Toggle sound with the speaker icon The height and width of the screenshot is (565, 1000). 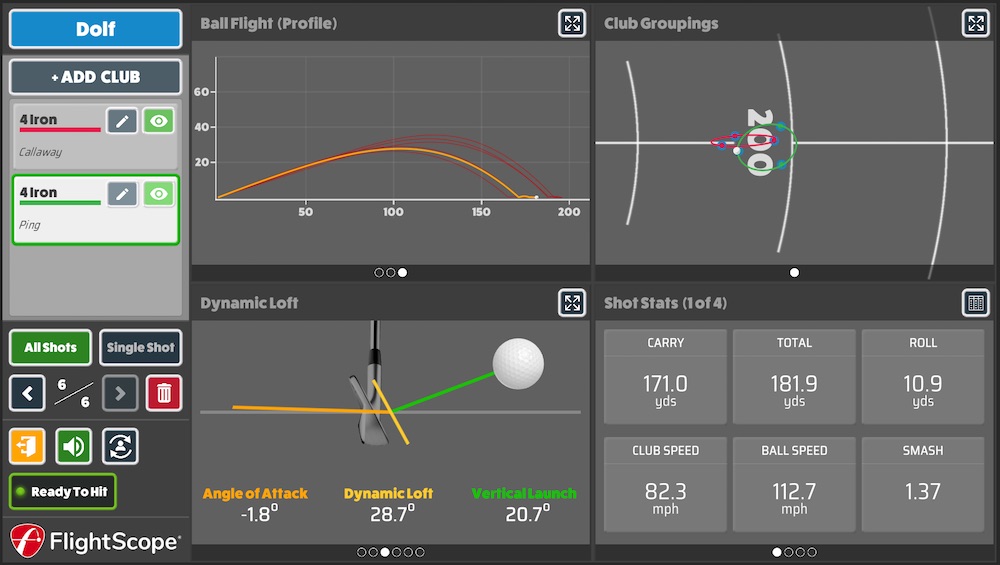coord(73,446)
